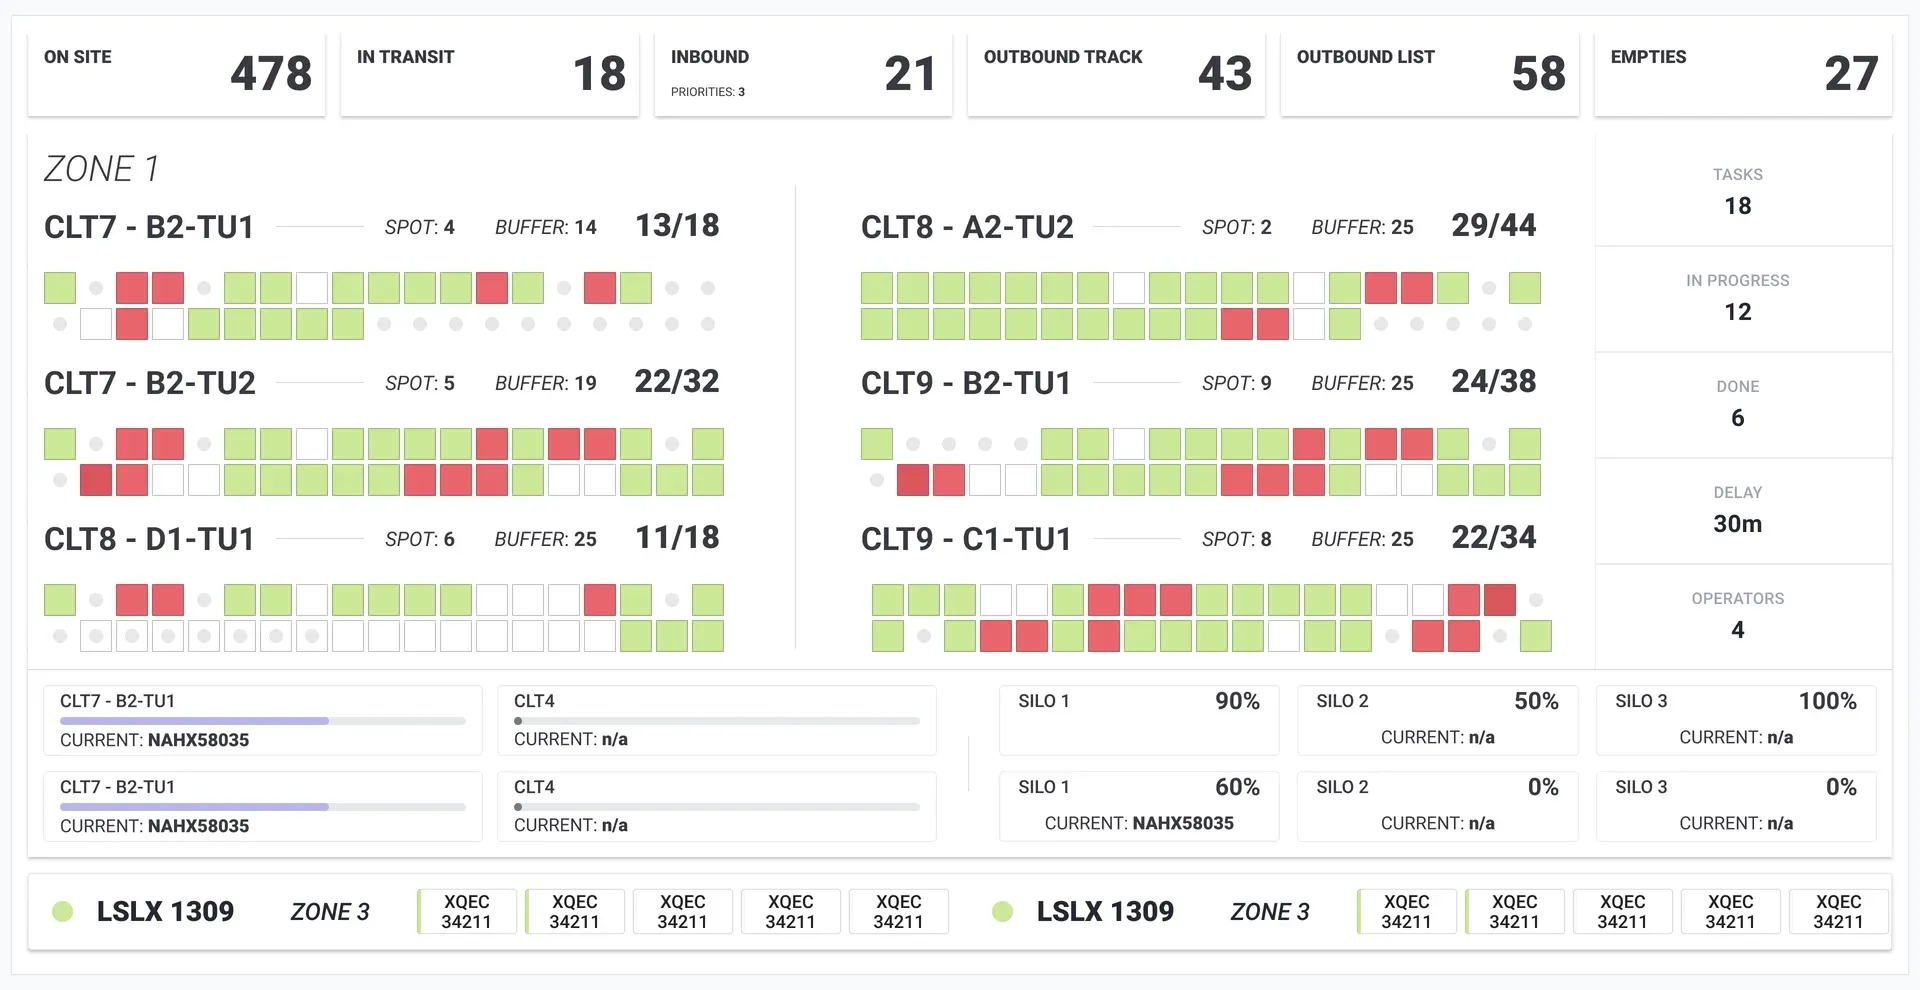
Task: Toggle a red buffer cell in CLT7 - B2-TU1
Action: [131, 287]
